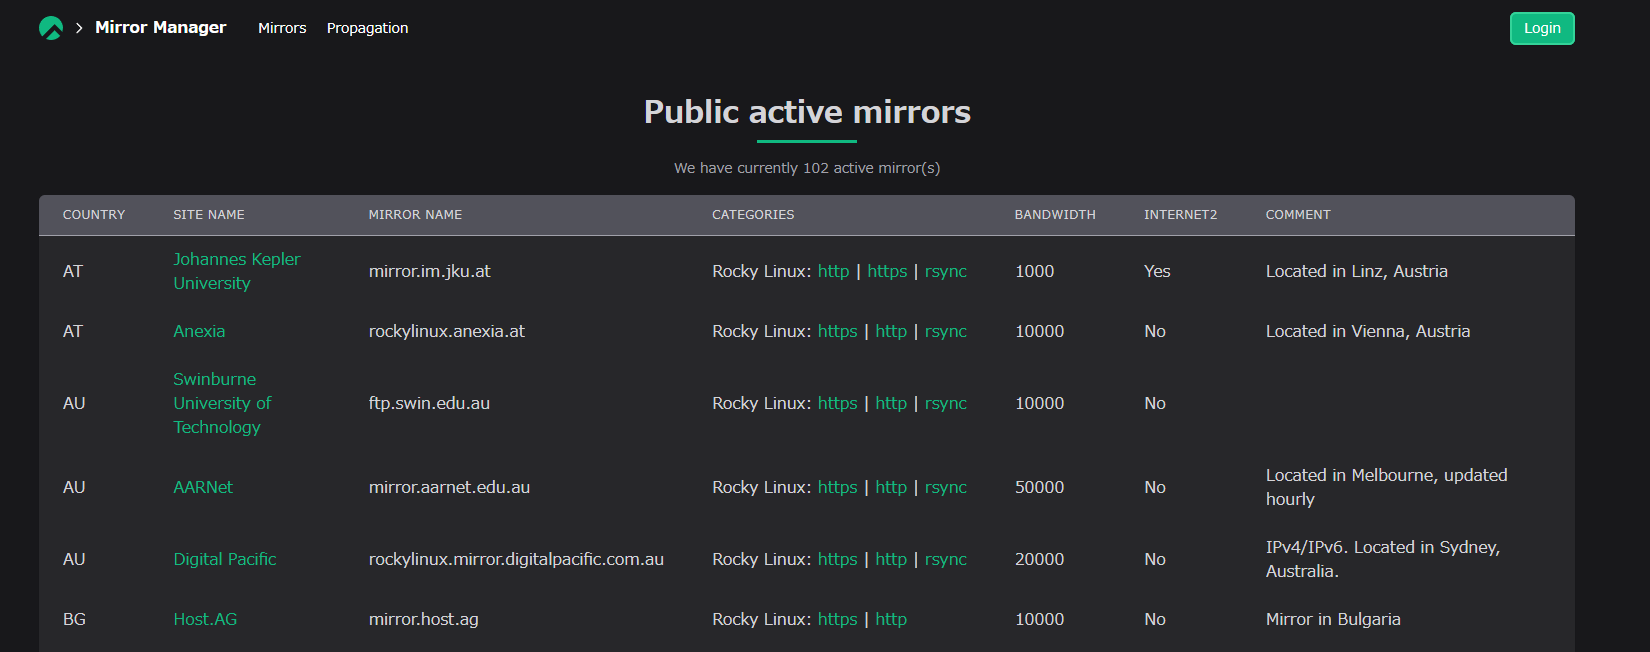Click the bandwidth value 20000
The height and width of the screenshot is (652, 1650).
(1040, 559)
